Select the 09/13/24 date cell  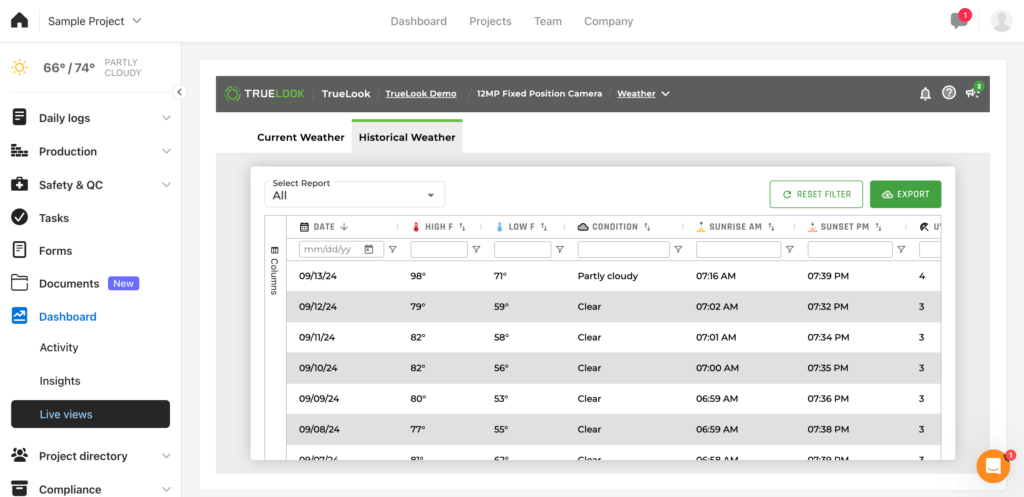(318, 276)
